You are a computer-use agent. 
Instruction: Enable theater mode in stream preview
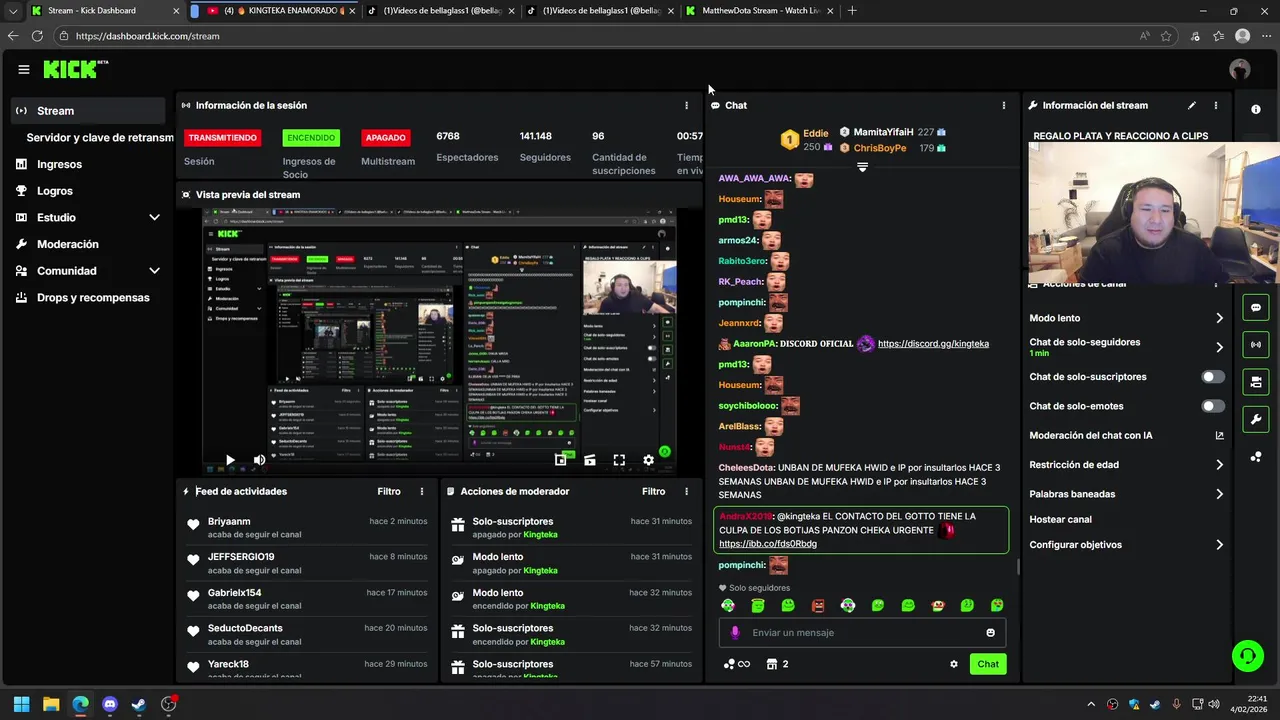coord(590,460)
